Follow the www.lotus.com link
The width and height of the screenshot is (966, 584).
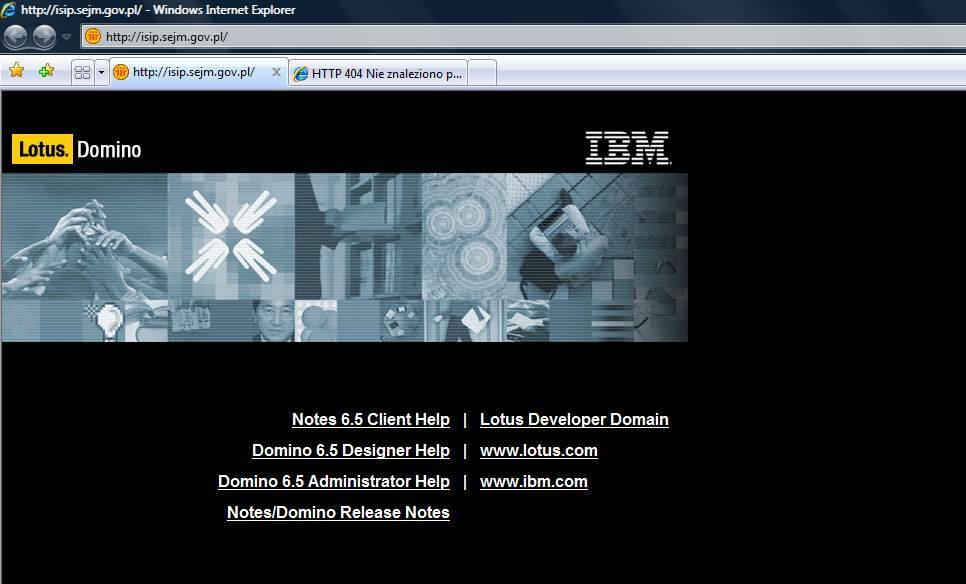point(538,450)
